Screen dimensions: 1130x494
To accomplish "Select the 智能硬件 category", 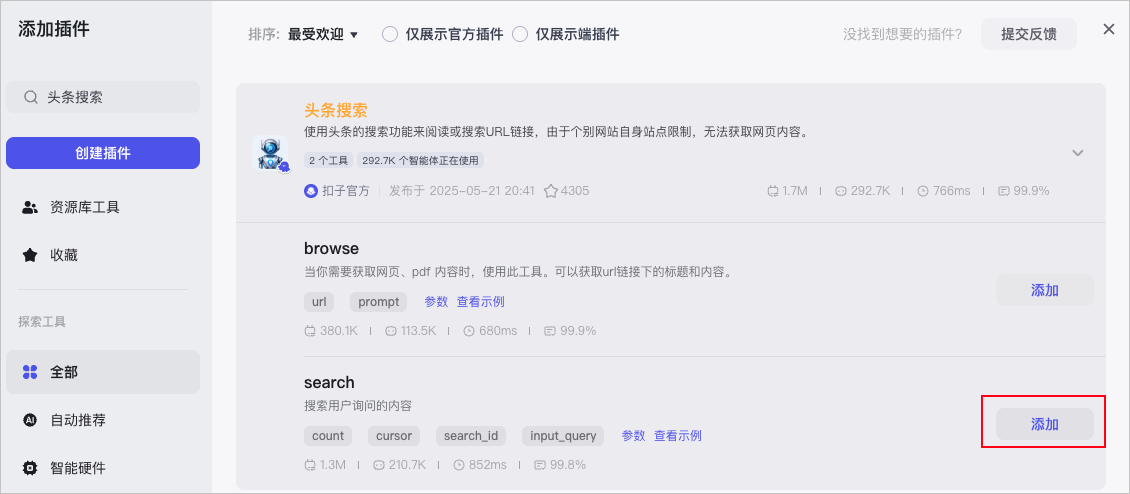I will pos(103,467).
